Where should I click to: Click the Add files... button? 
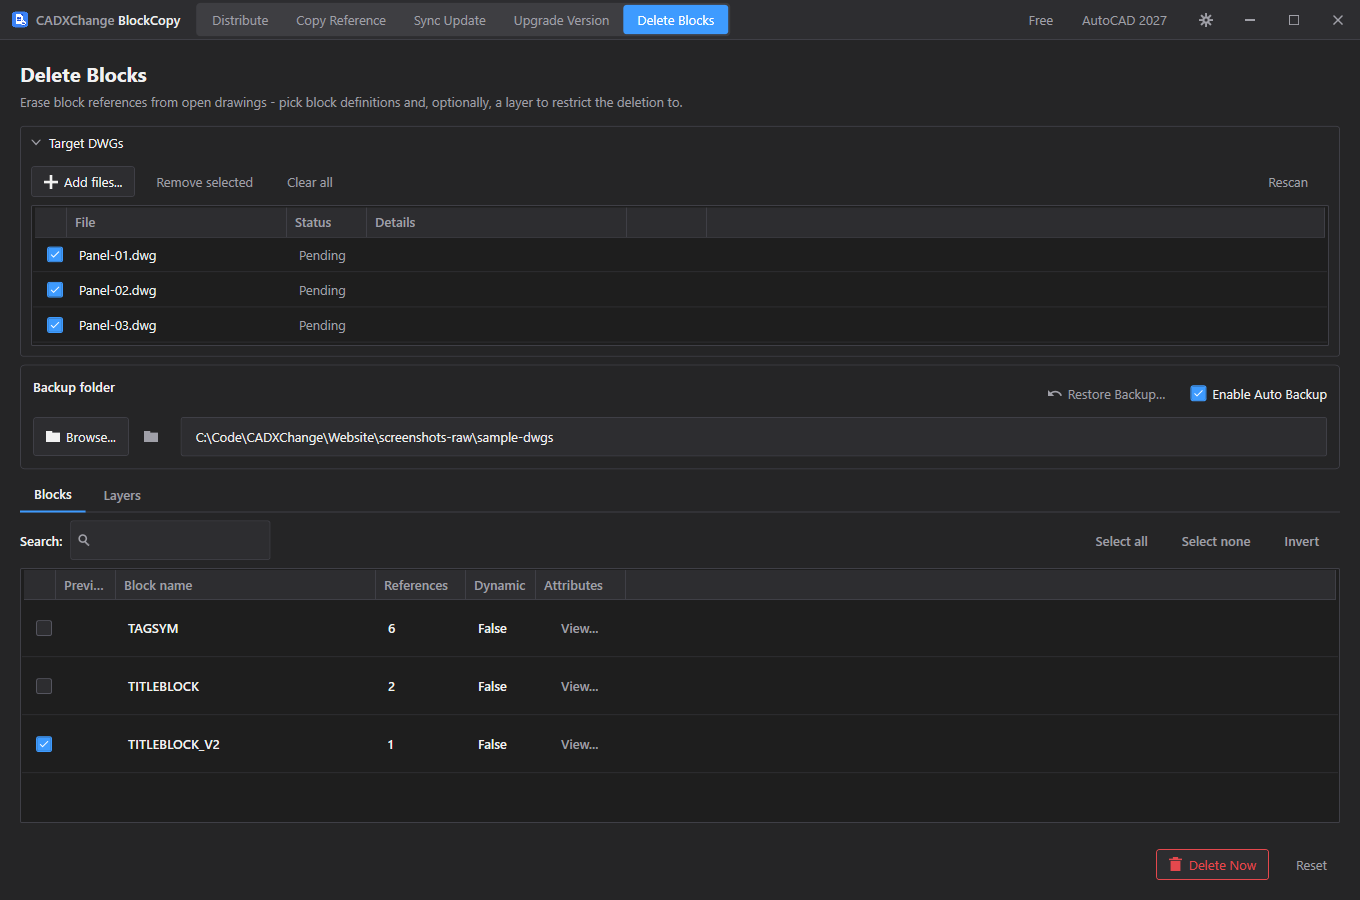click(83, 182)
